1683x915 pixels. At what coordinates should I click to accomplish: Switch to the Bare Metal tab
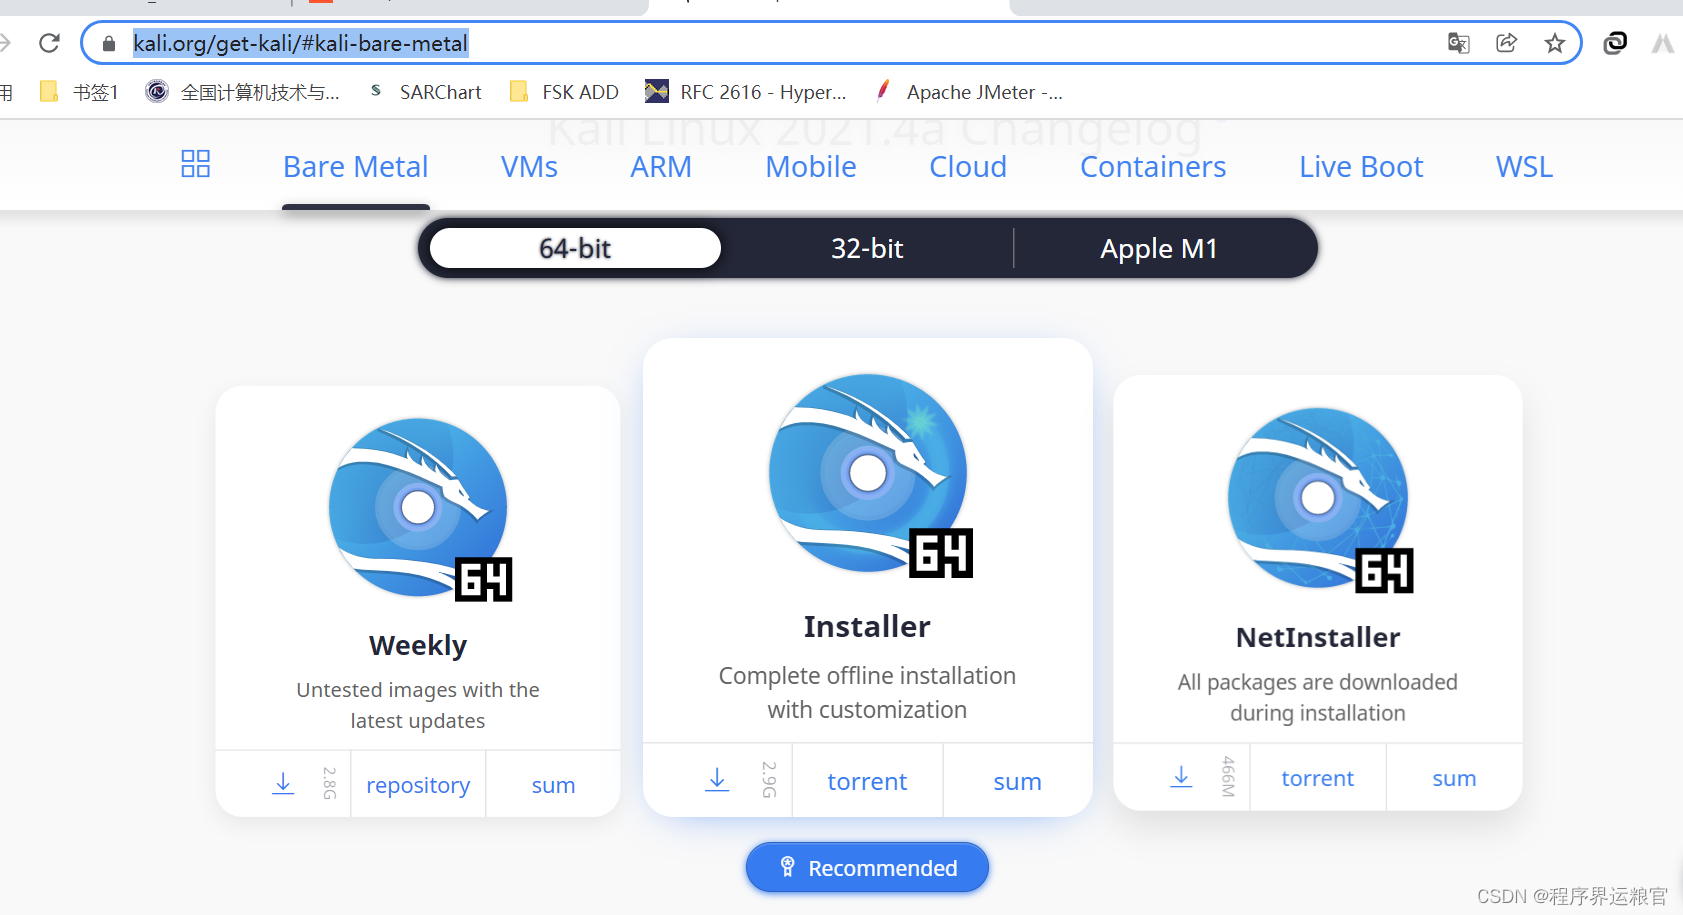click(x=356, y=166)
